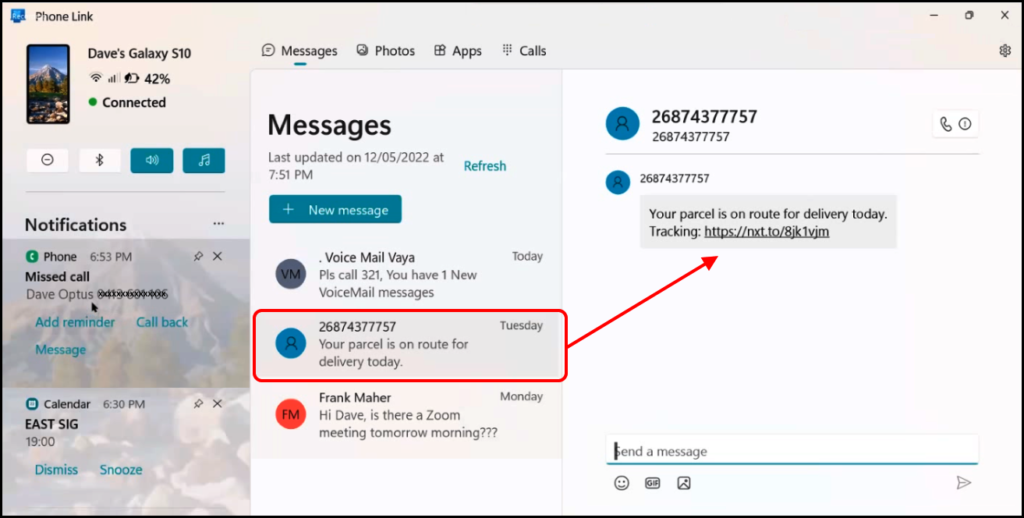Click the phone's Wi-Fi status icon
The height and width of the screenshot is (518, 1024).
(96, 78)
